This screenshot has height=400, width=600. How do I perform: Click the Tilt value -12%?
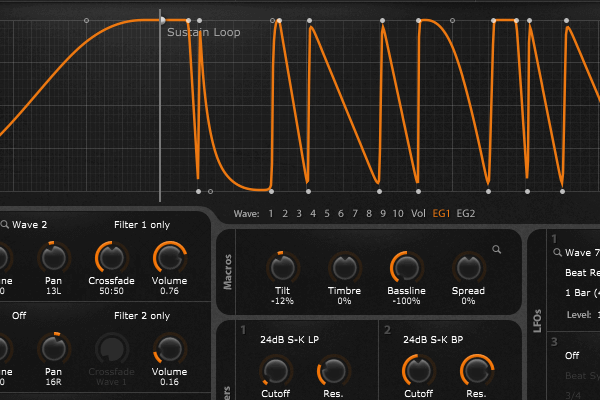pos(282,301)
